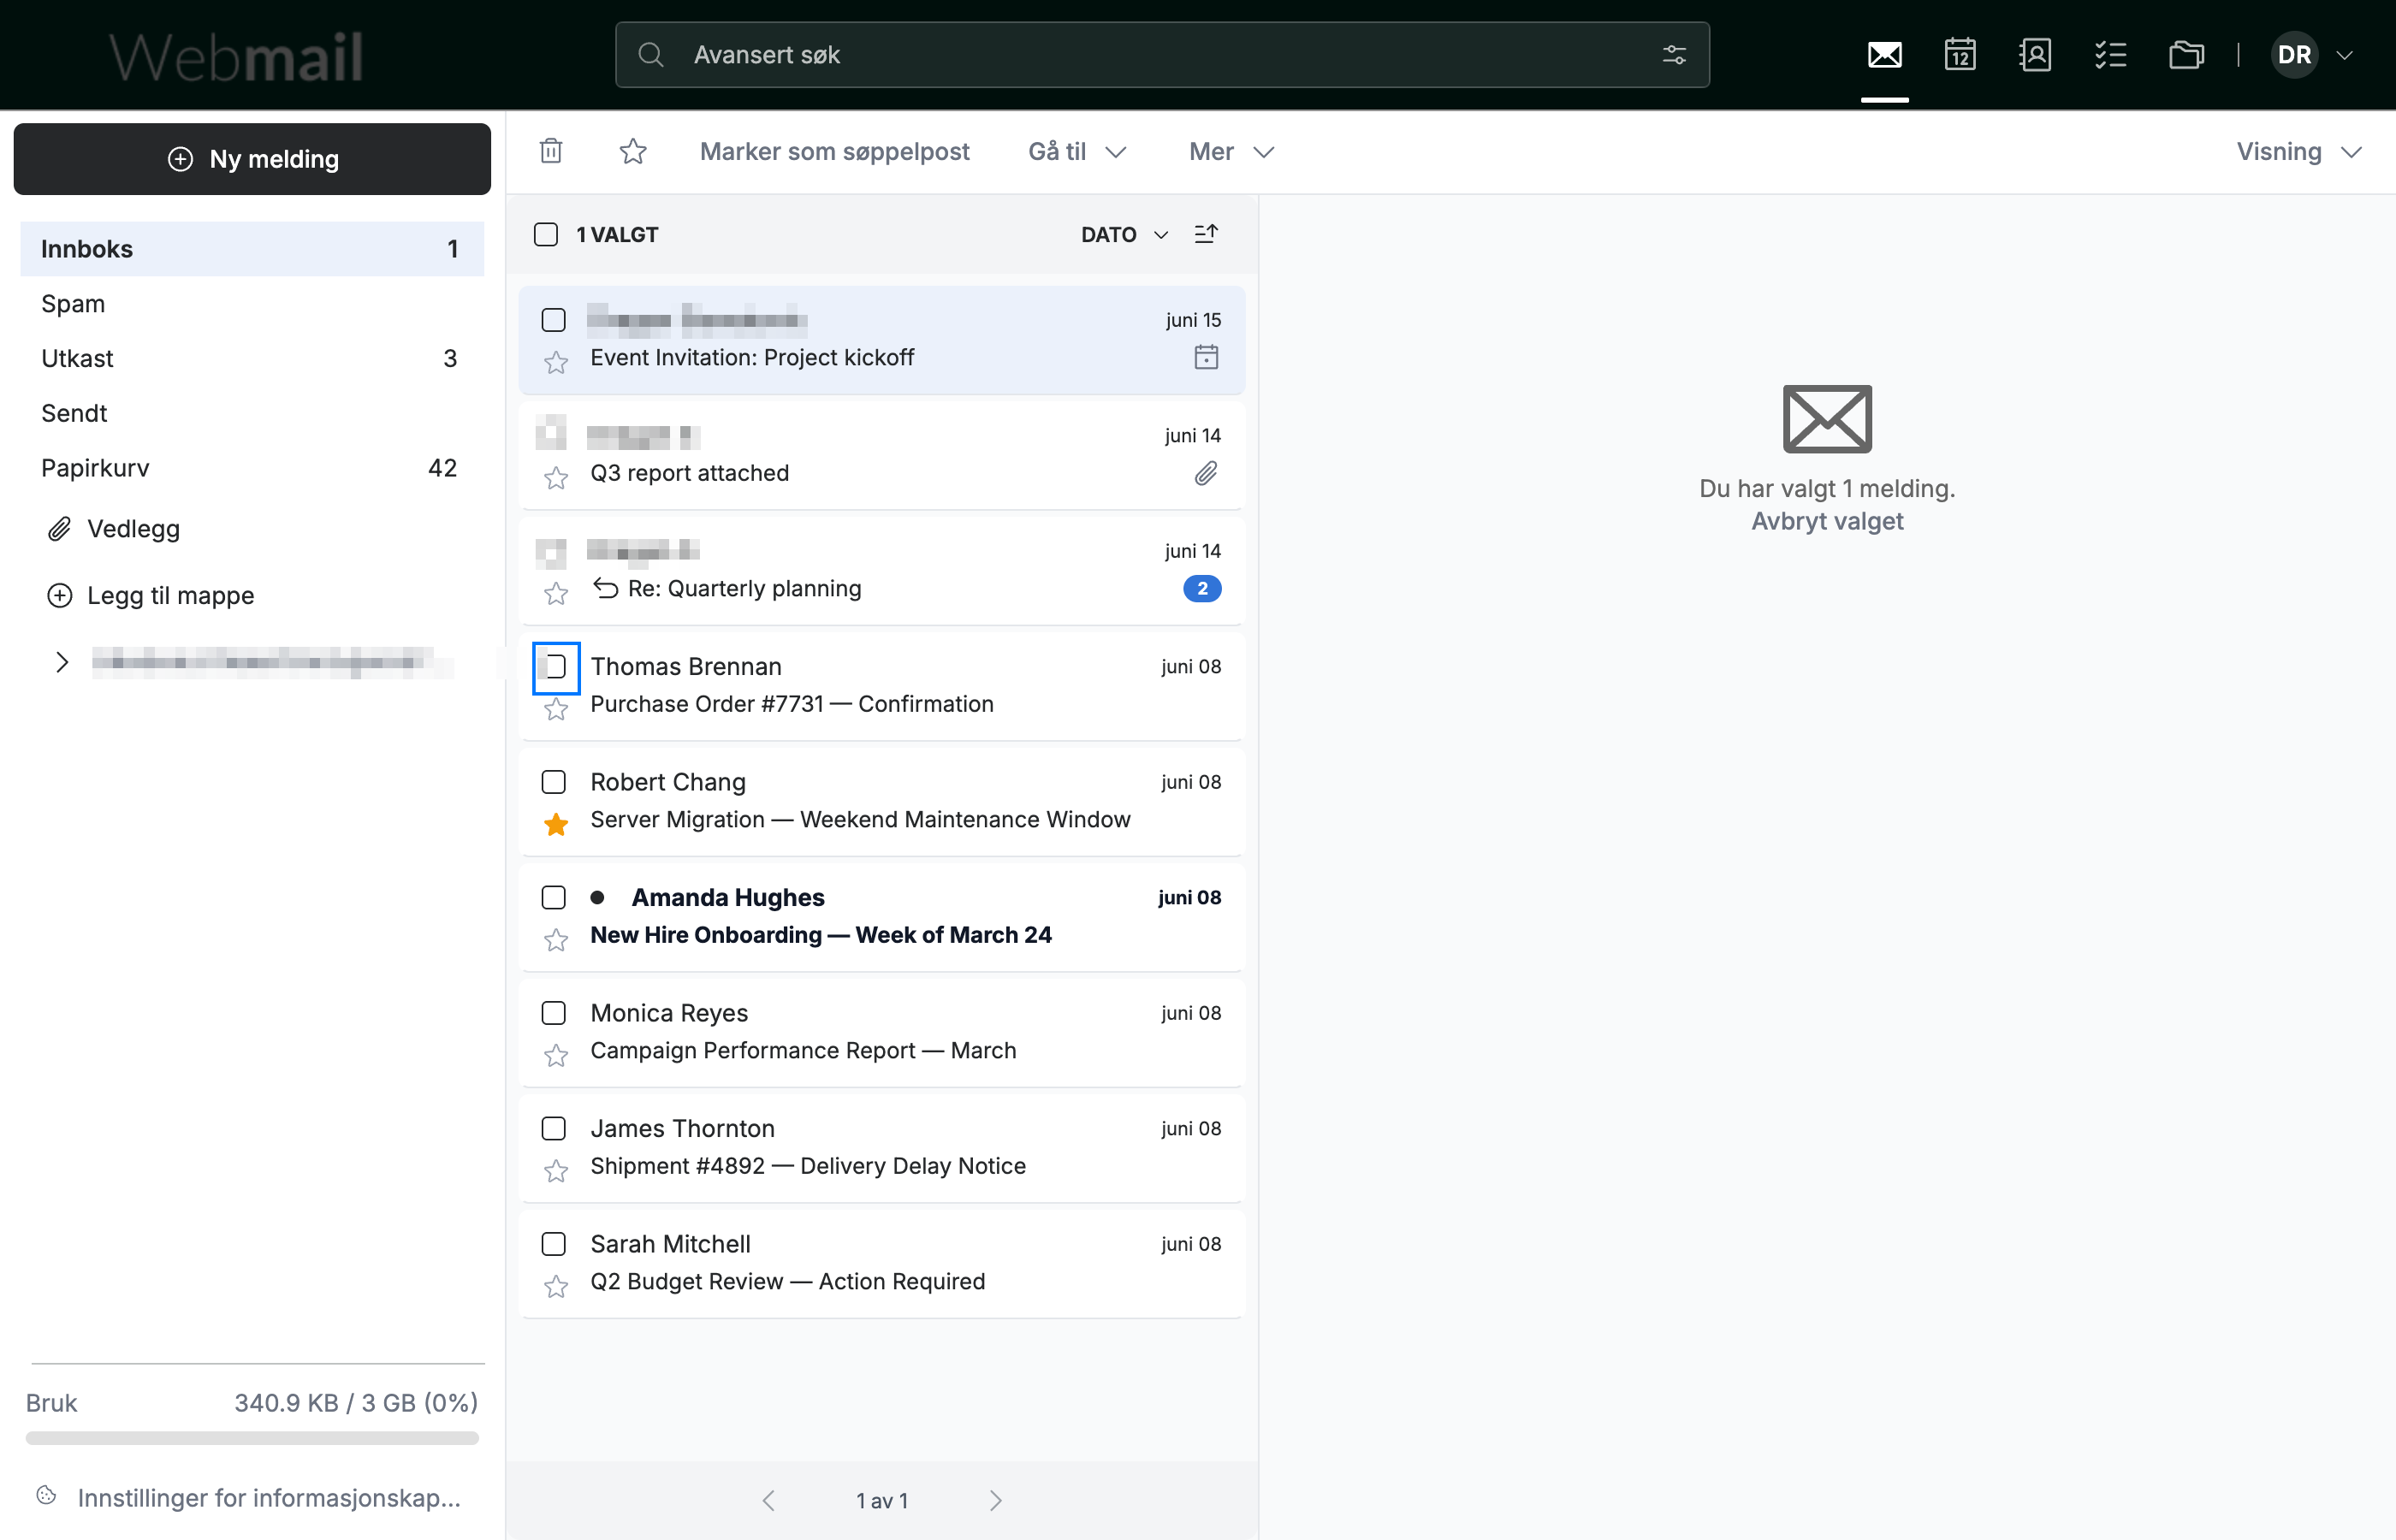Open the Gå til dropdown
2396x1540 pixels.
click(x=1077, y=151)
